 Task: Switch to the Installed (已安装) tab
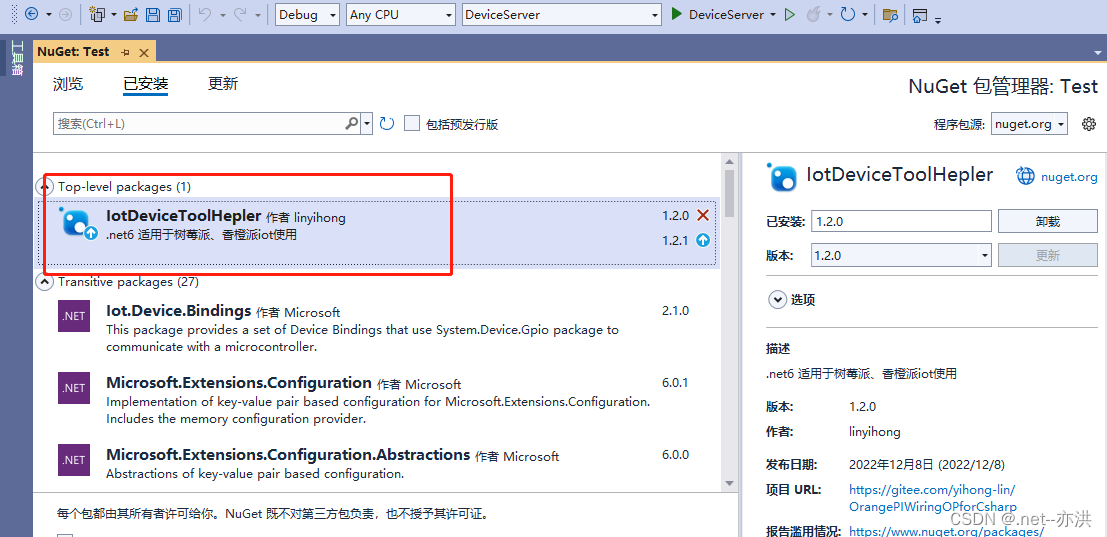coord(145,84)
